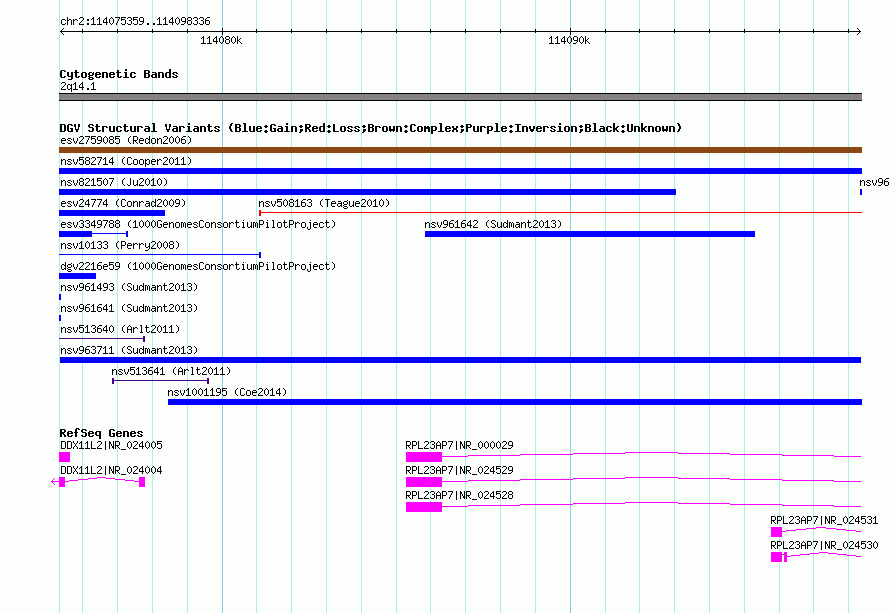
Task: Click the nsv10133 (Perry2008) label
Action: tap(120, 245)
